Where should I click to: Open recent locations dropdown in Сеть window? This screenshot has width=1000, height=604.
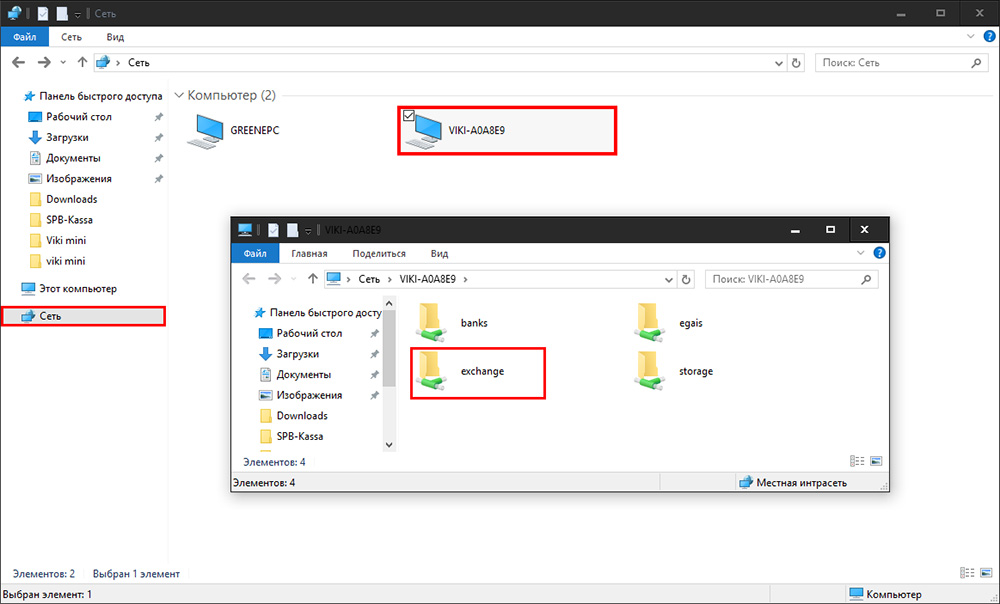pos(63,63)
